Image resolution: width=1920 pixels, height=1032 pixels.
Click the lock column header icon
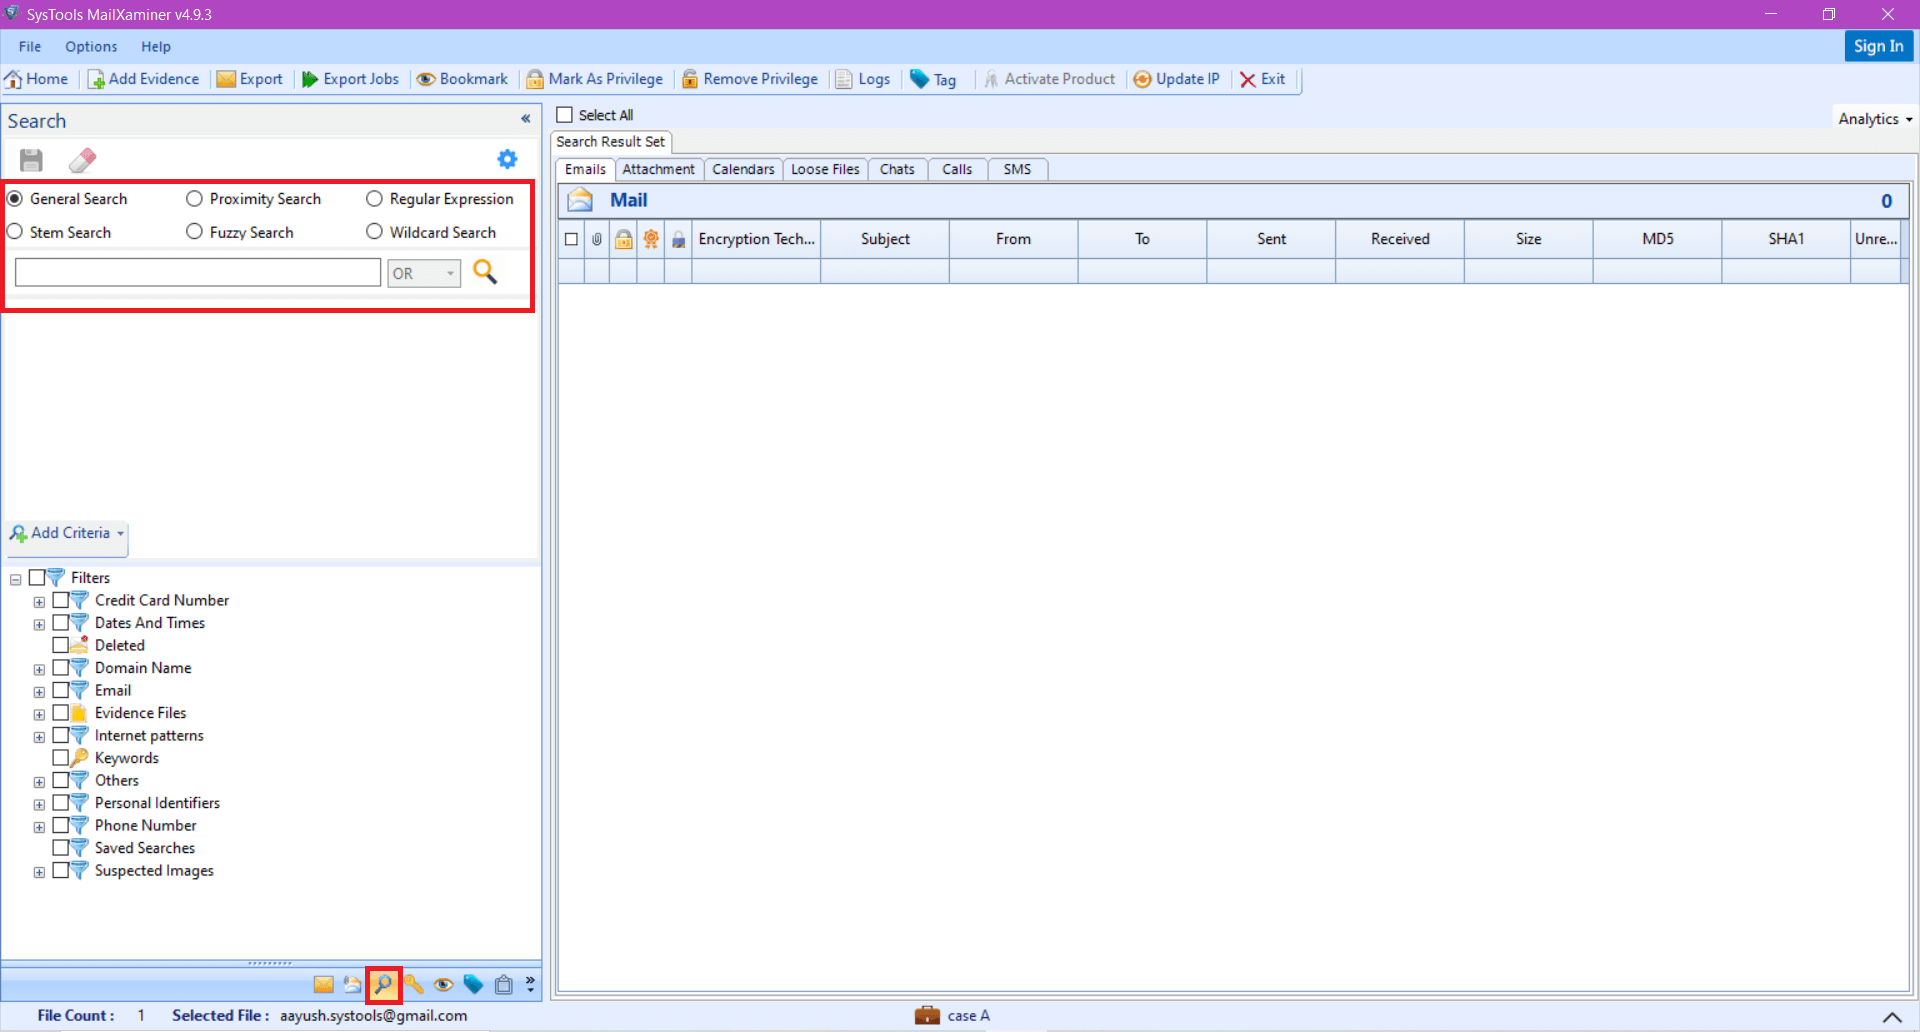click(624, 239)
